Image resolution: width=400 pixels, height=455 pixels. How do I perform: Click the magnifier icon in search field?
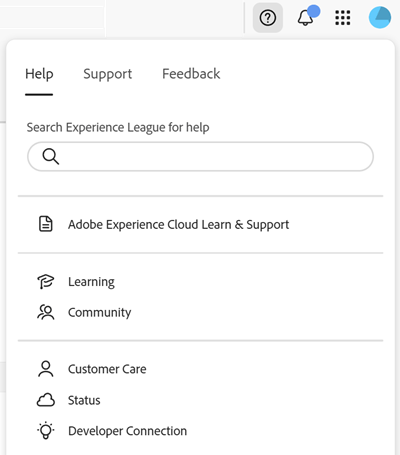click(51, 156)
